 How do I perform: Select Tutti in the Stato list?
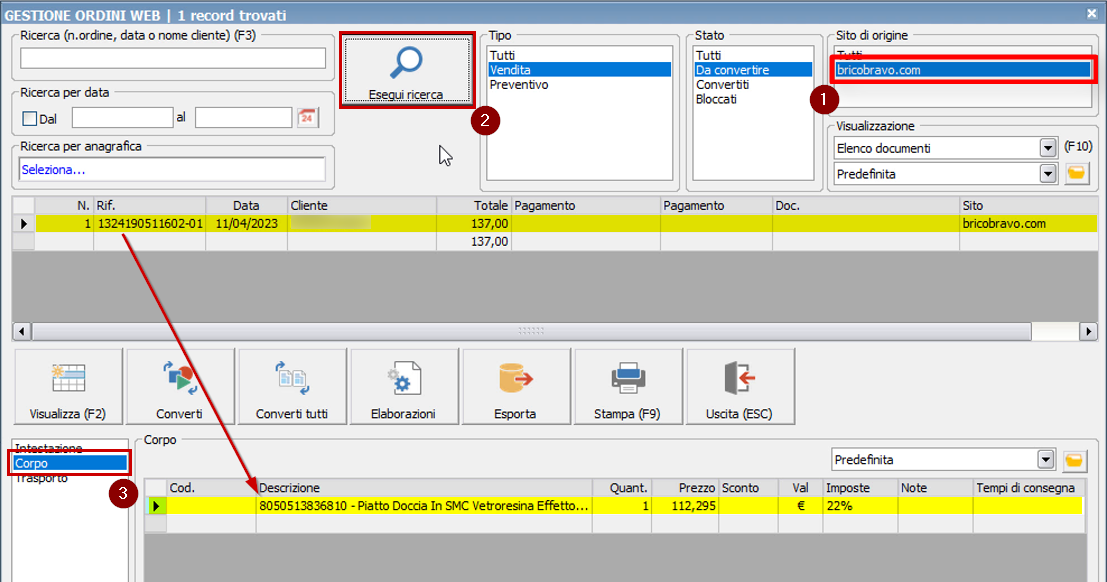[708, 55]
